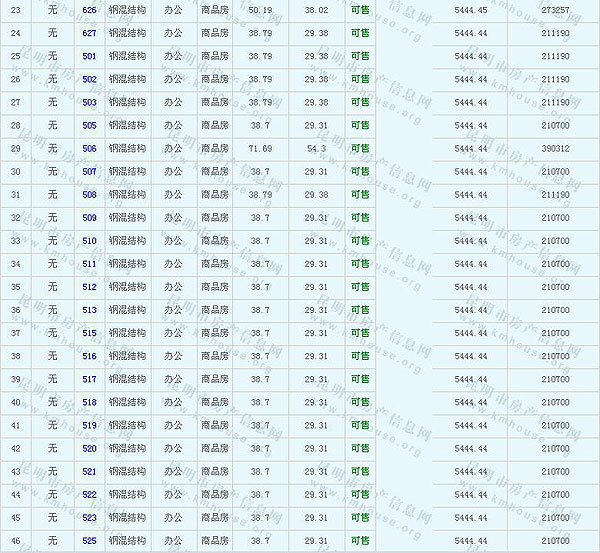This screenshot has height=553, width=600.
Task: Open the room 501 details link
Action: (90, 56)
